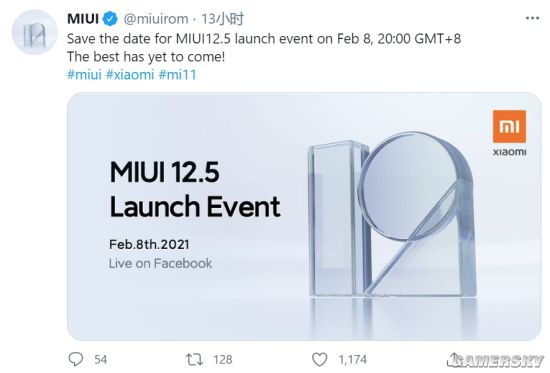Viewport: 550px width, 373px height.
Task: Click the tweet text about Feb 8 launch
Action: (264, 39)
